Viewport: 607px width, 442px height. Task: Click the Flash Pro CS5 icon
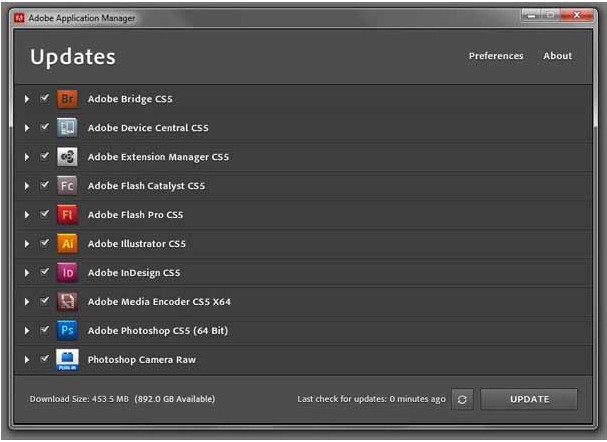point(67,215)
